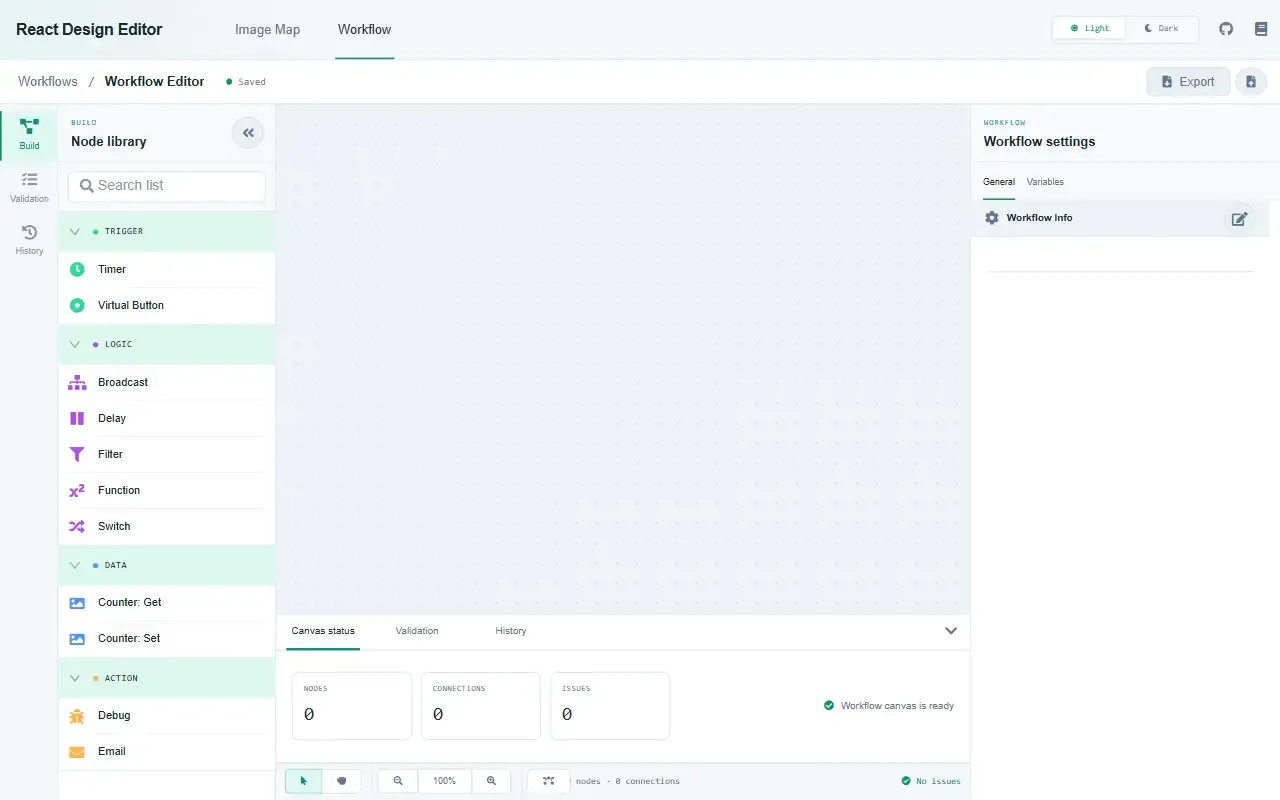Click the Function x² icon
Viewport: 1280px width, 800px height.
[77, 490]
